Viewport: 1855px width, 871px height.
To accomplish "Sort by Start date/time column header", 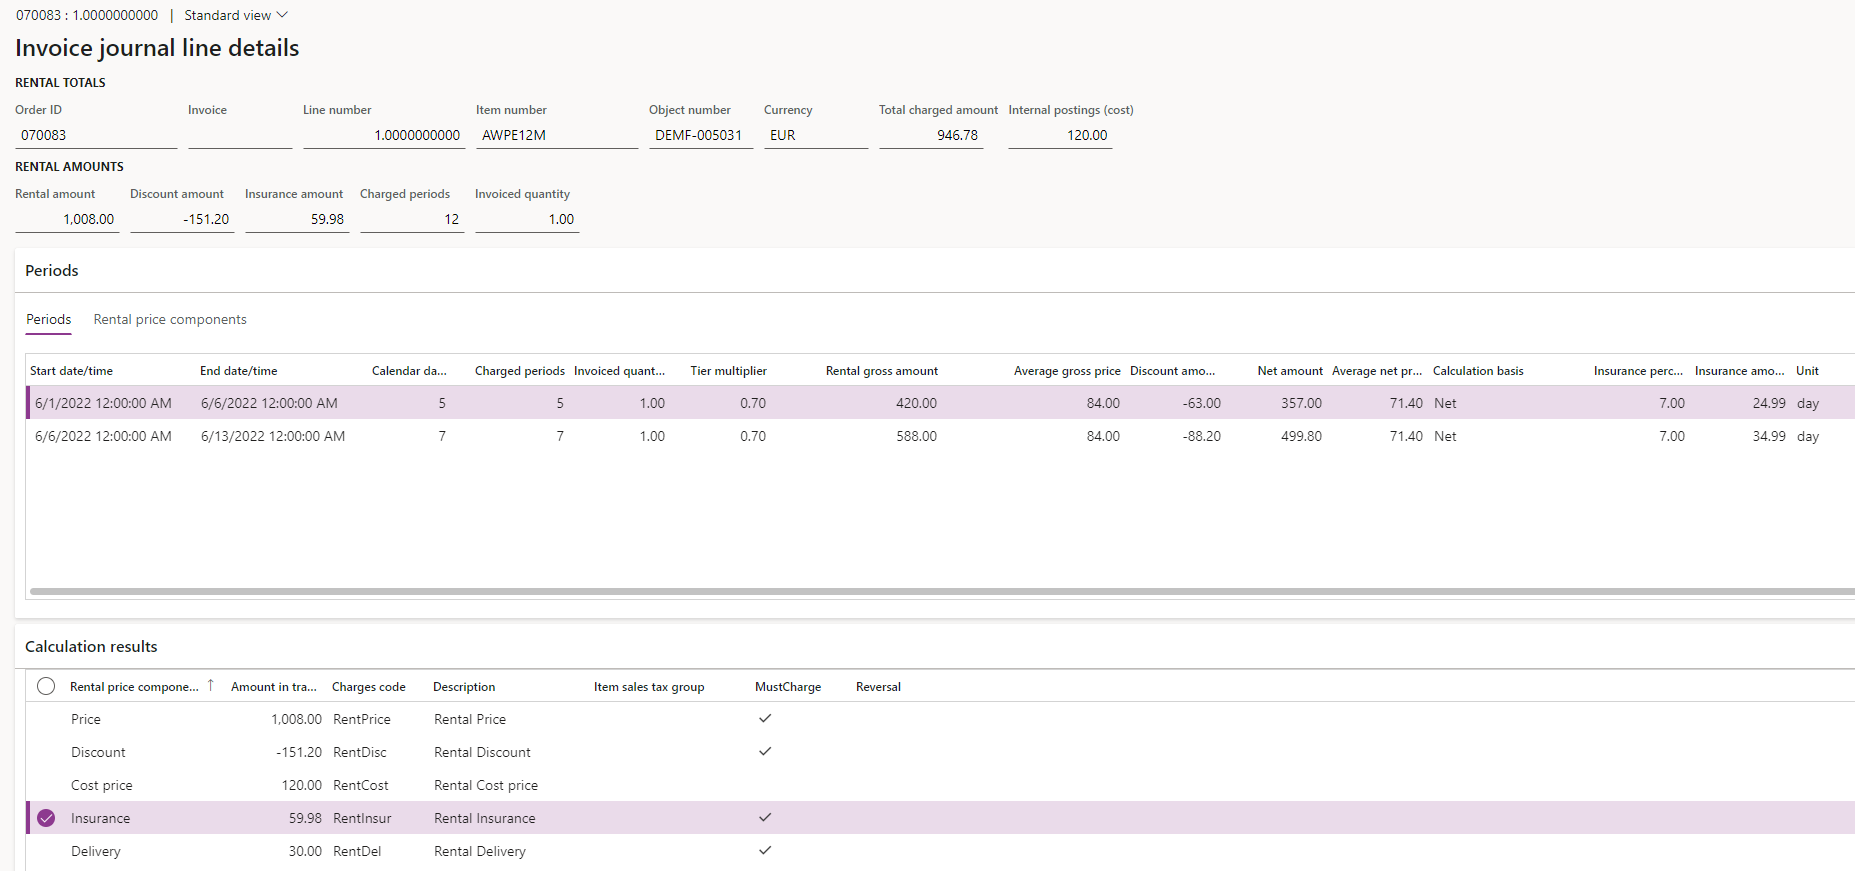I will (71, 370).
